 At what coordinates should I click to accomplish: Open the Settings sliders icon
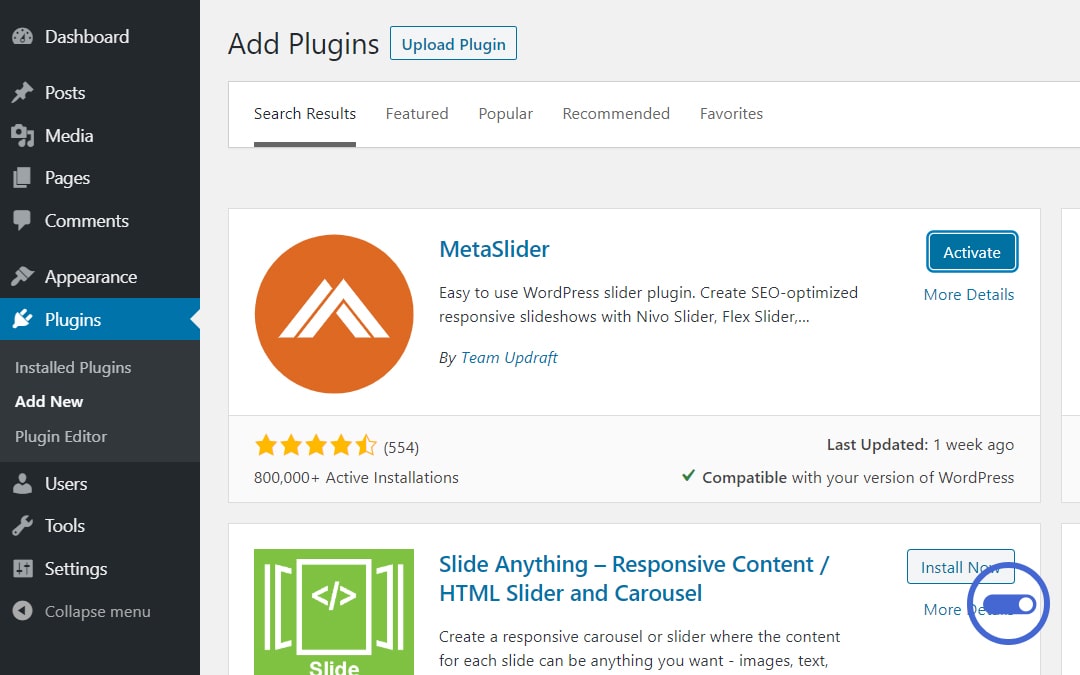(x=22, y=568)
